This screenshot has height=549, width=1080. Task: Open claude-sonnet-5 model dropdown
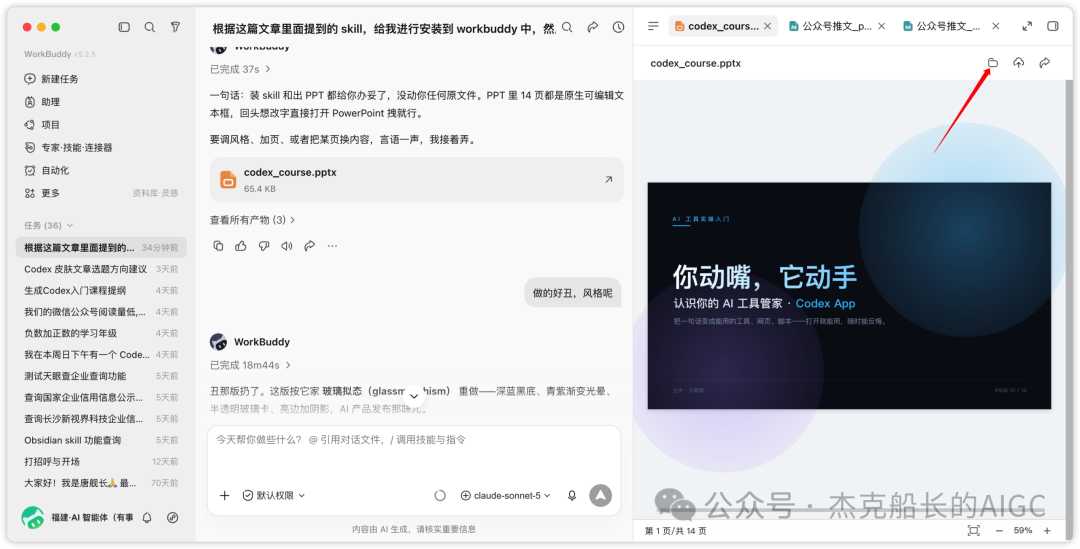pos(506,495)
